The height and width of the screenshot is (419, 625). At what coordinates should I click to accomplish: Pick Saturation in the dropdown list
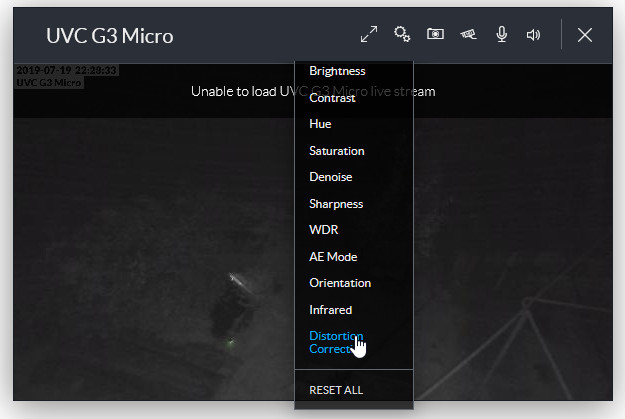coord(337,151)
